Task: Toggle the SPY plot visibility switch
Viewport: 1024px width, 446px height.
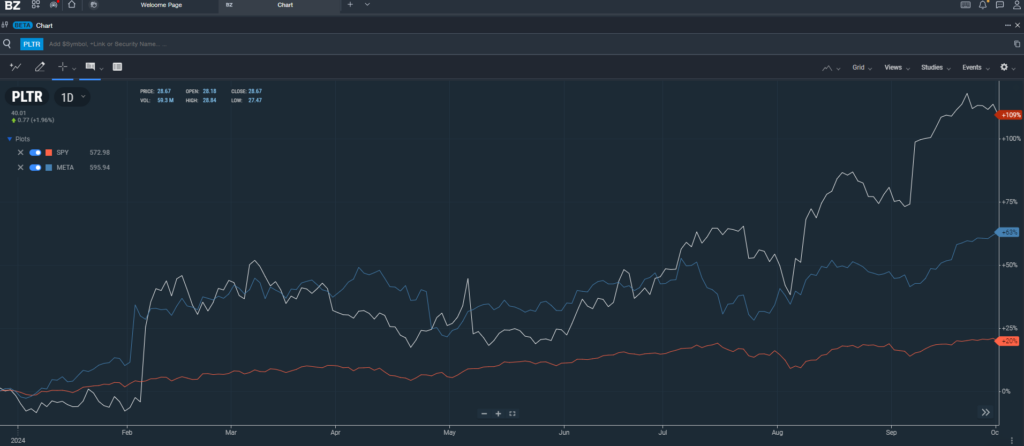Action: click(x=35, y=152)
